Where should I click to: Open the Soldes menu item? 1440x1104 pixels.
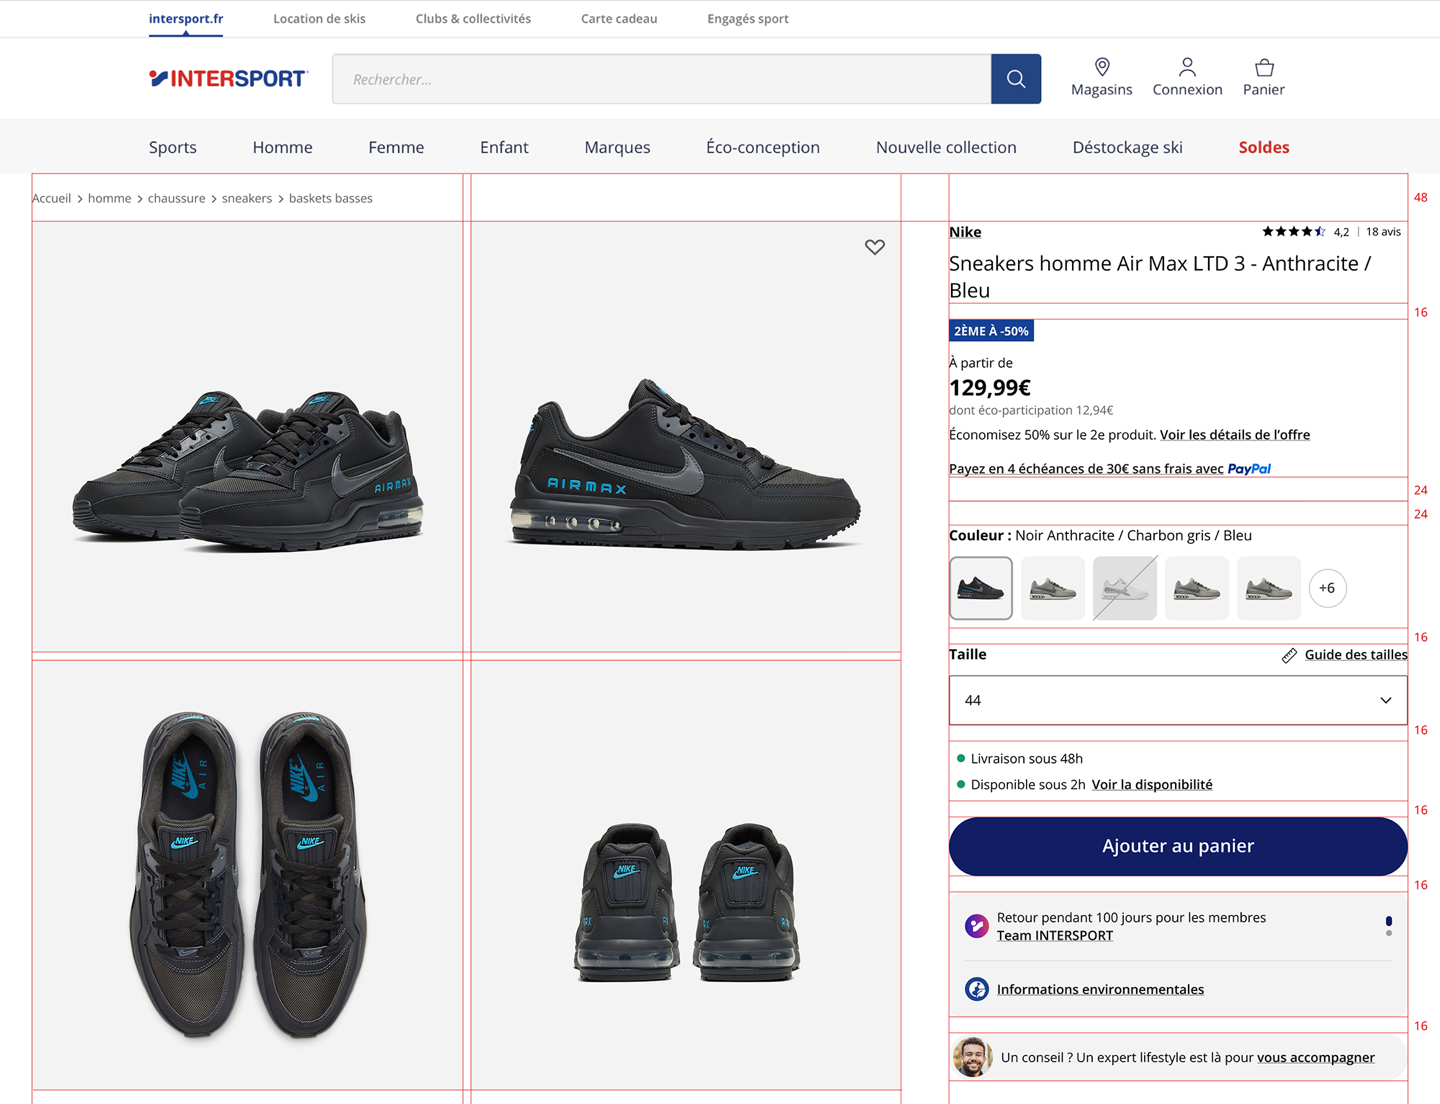click(x=1263, y=147)
